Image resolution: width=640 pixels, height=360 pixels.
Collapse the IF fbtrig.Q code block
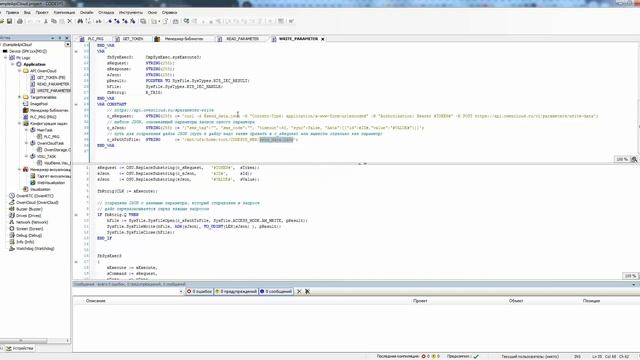[x=76, y=215]
